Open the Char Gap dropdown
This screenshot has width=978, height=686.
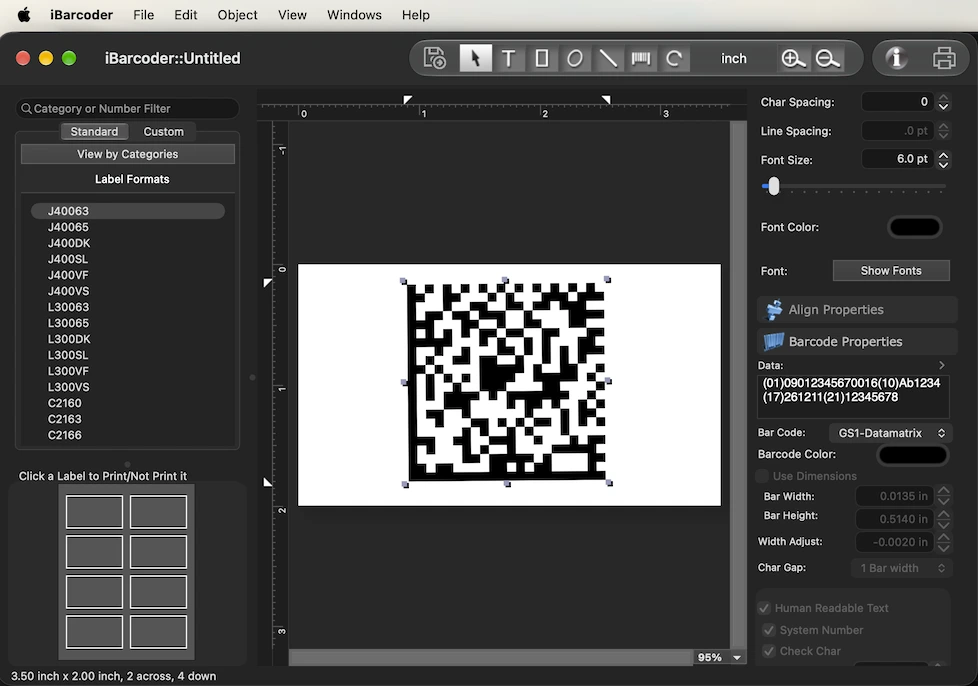tap(901, 568)
